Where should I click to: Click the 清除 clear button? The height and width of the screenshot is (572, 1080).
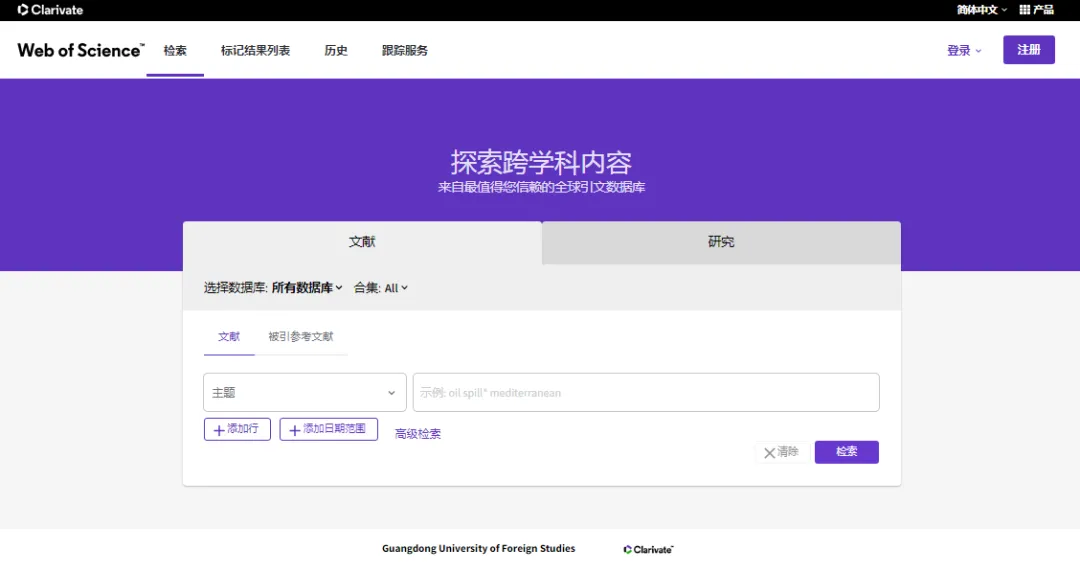pos(782,452)
